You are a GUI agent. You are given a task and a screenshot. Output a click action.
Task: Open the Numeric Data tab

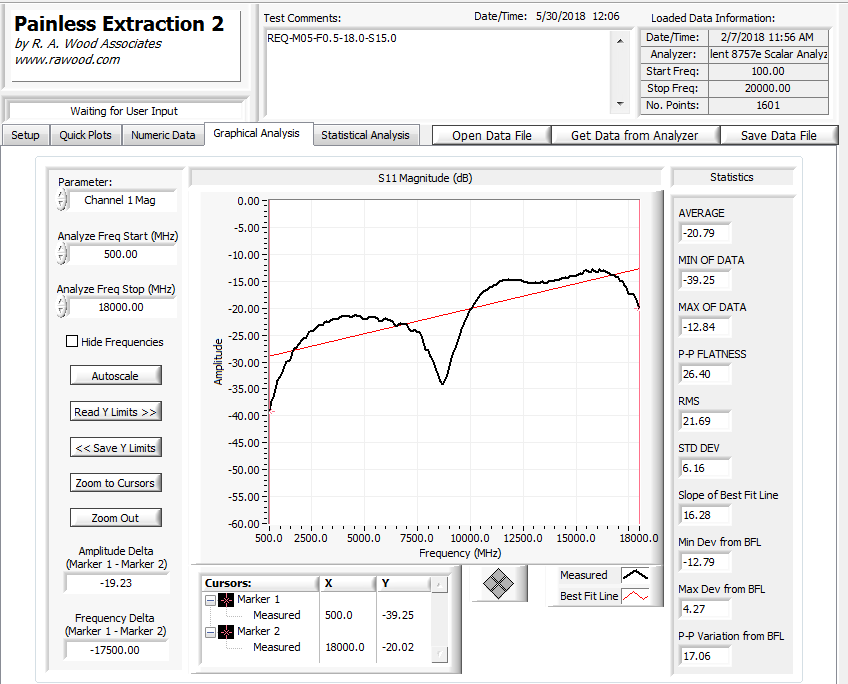(163, 135)
